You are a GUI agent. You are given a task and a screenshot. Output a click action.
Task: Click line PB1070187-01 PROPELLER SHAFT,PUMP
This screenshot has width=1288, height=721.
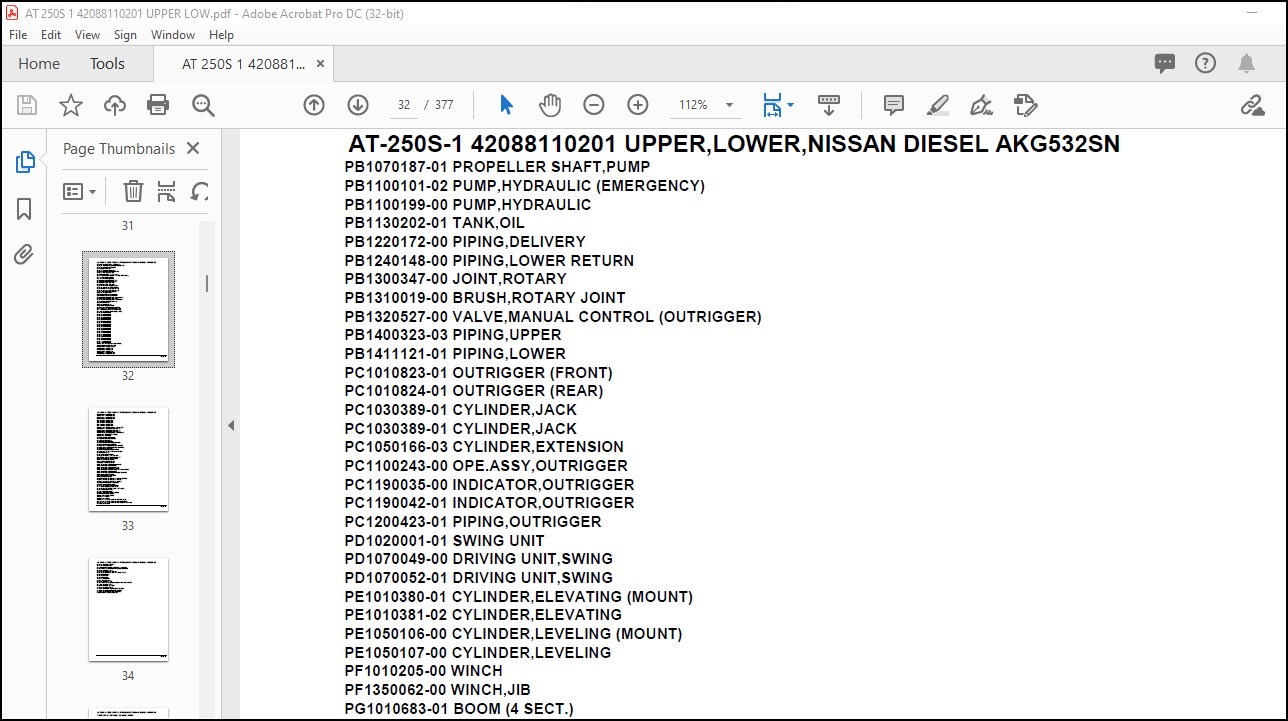(497, 167)
